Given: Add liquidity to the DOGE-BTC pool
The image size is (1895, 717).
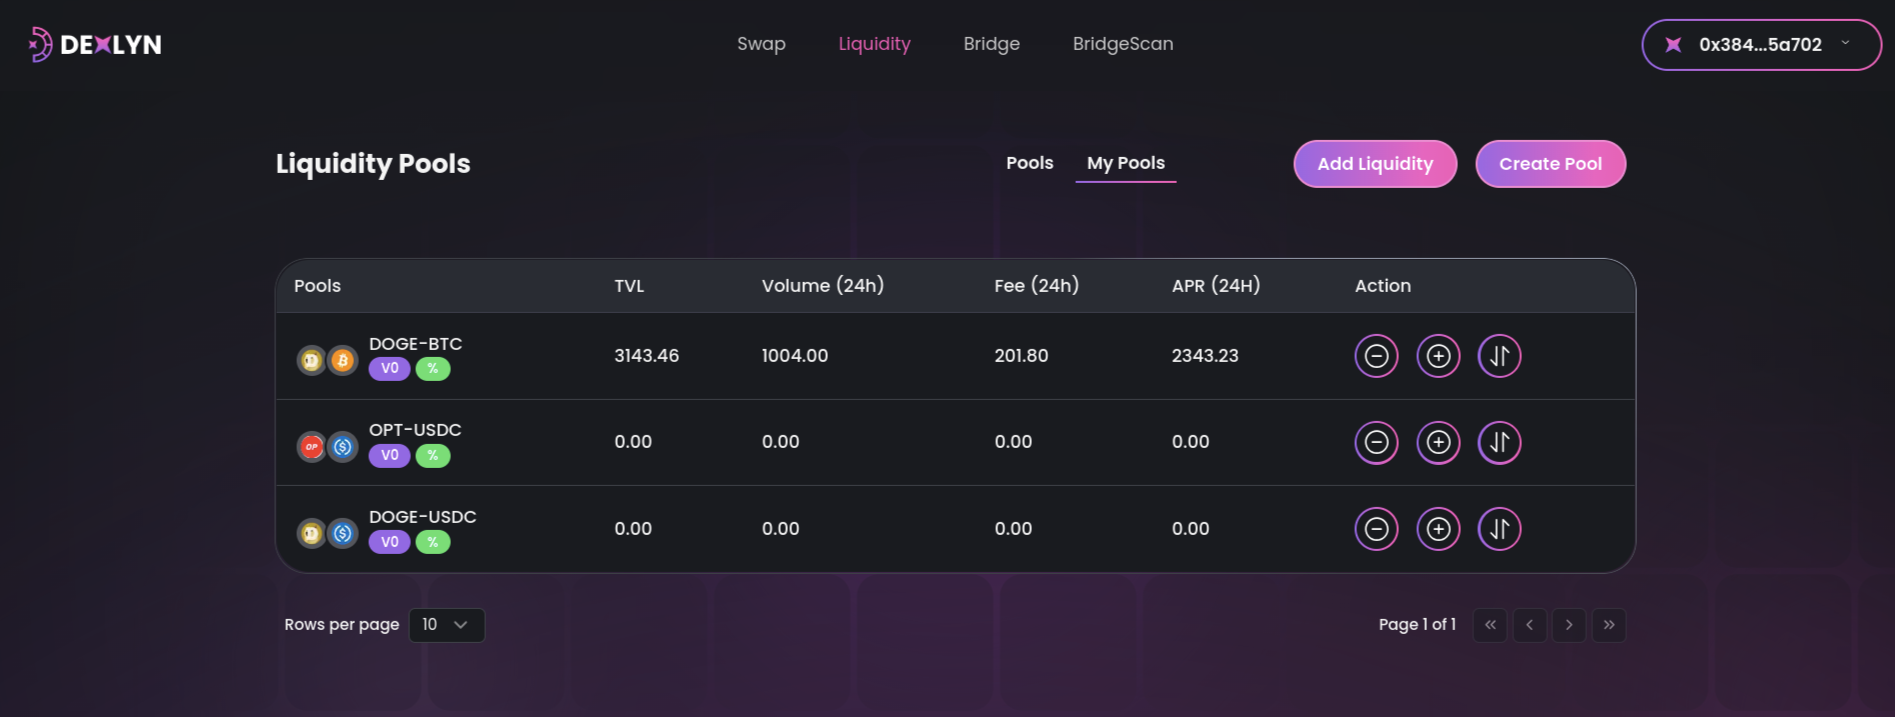Looking at the screenshot, I should (1438, 356).
